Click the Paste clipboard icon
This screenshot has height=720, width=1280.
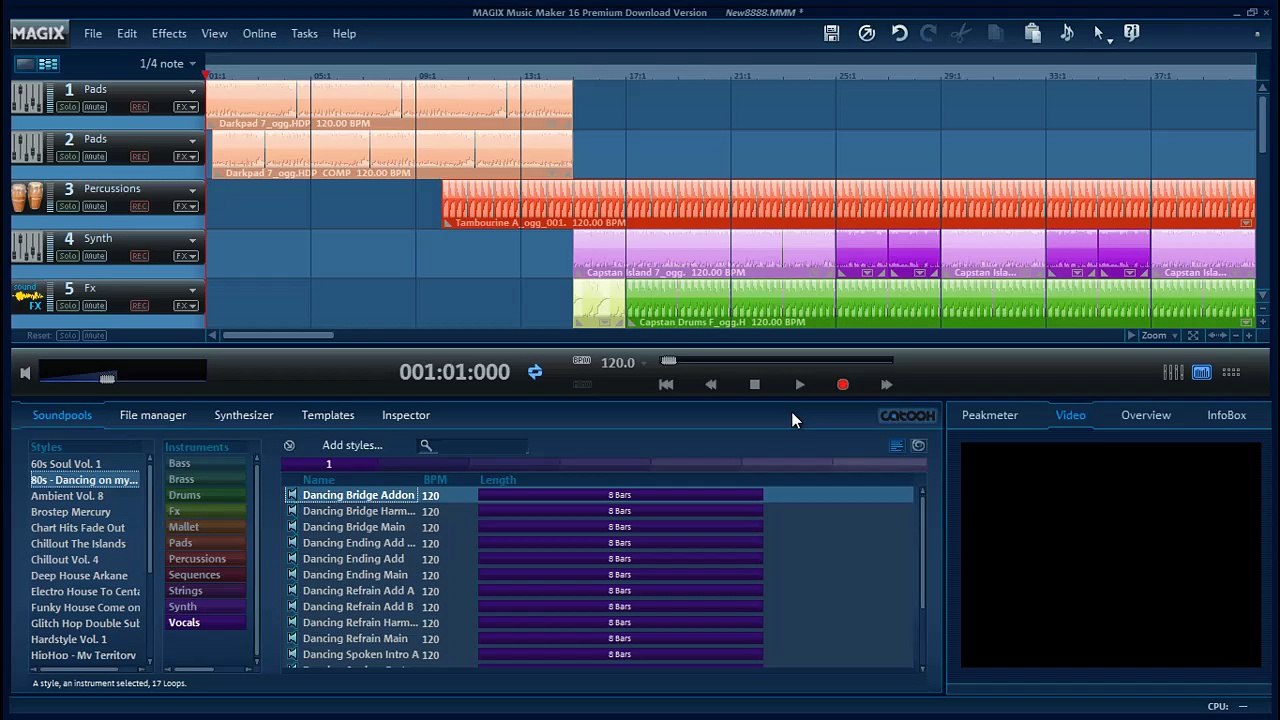coord(1033,33)
